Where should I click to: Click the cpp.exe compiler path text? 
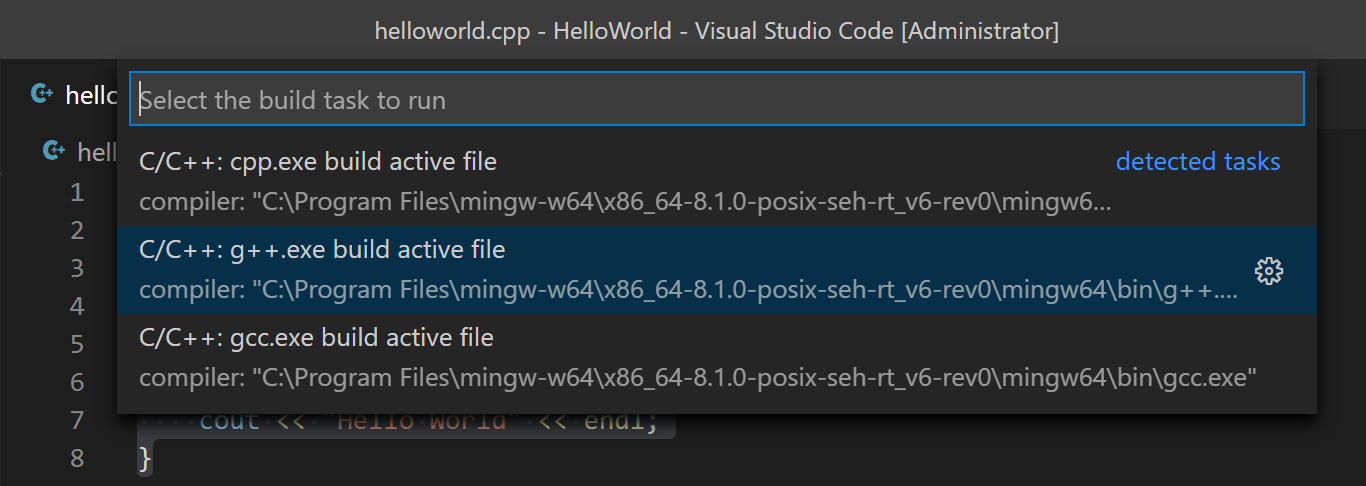pyautogui.click(x=625, y=202)
